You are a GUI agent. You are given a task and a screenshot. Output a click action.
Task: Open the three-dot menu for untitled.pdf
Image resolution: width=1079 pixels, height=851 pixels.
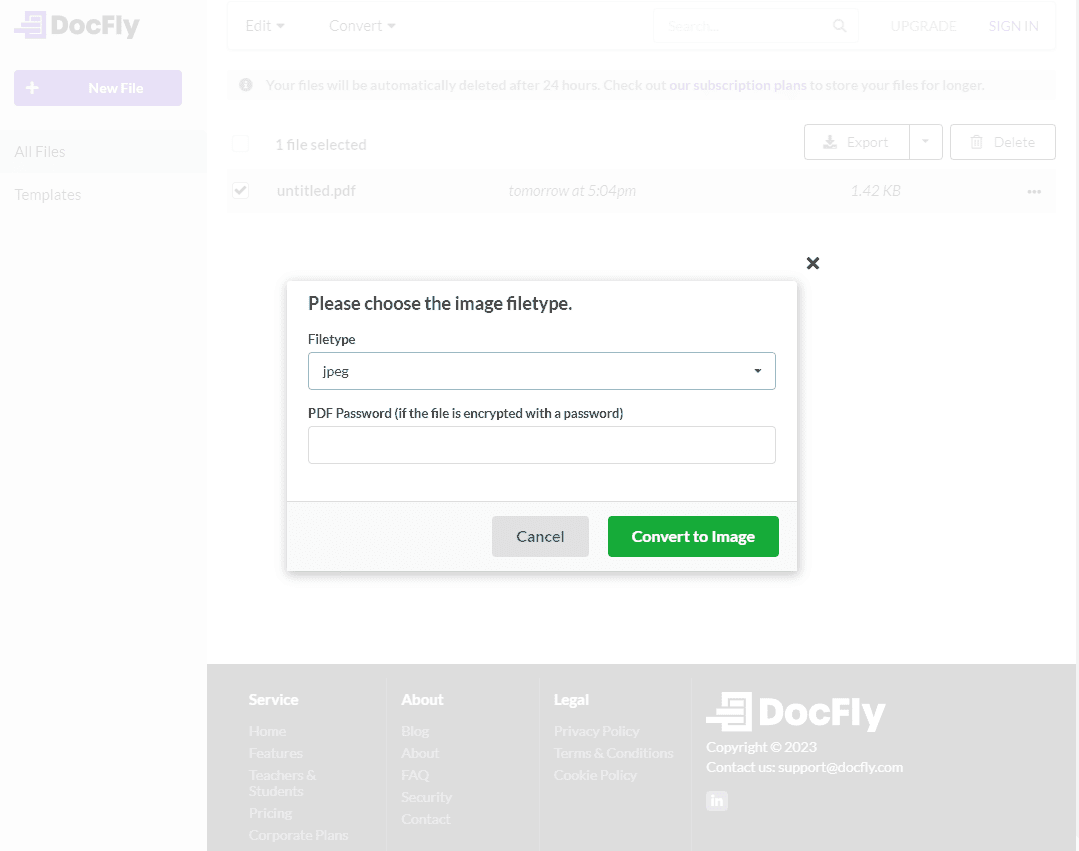tap(1034, 192)
